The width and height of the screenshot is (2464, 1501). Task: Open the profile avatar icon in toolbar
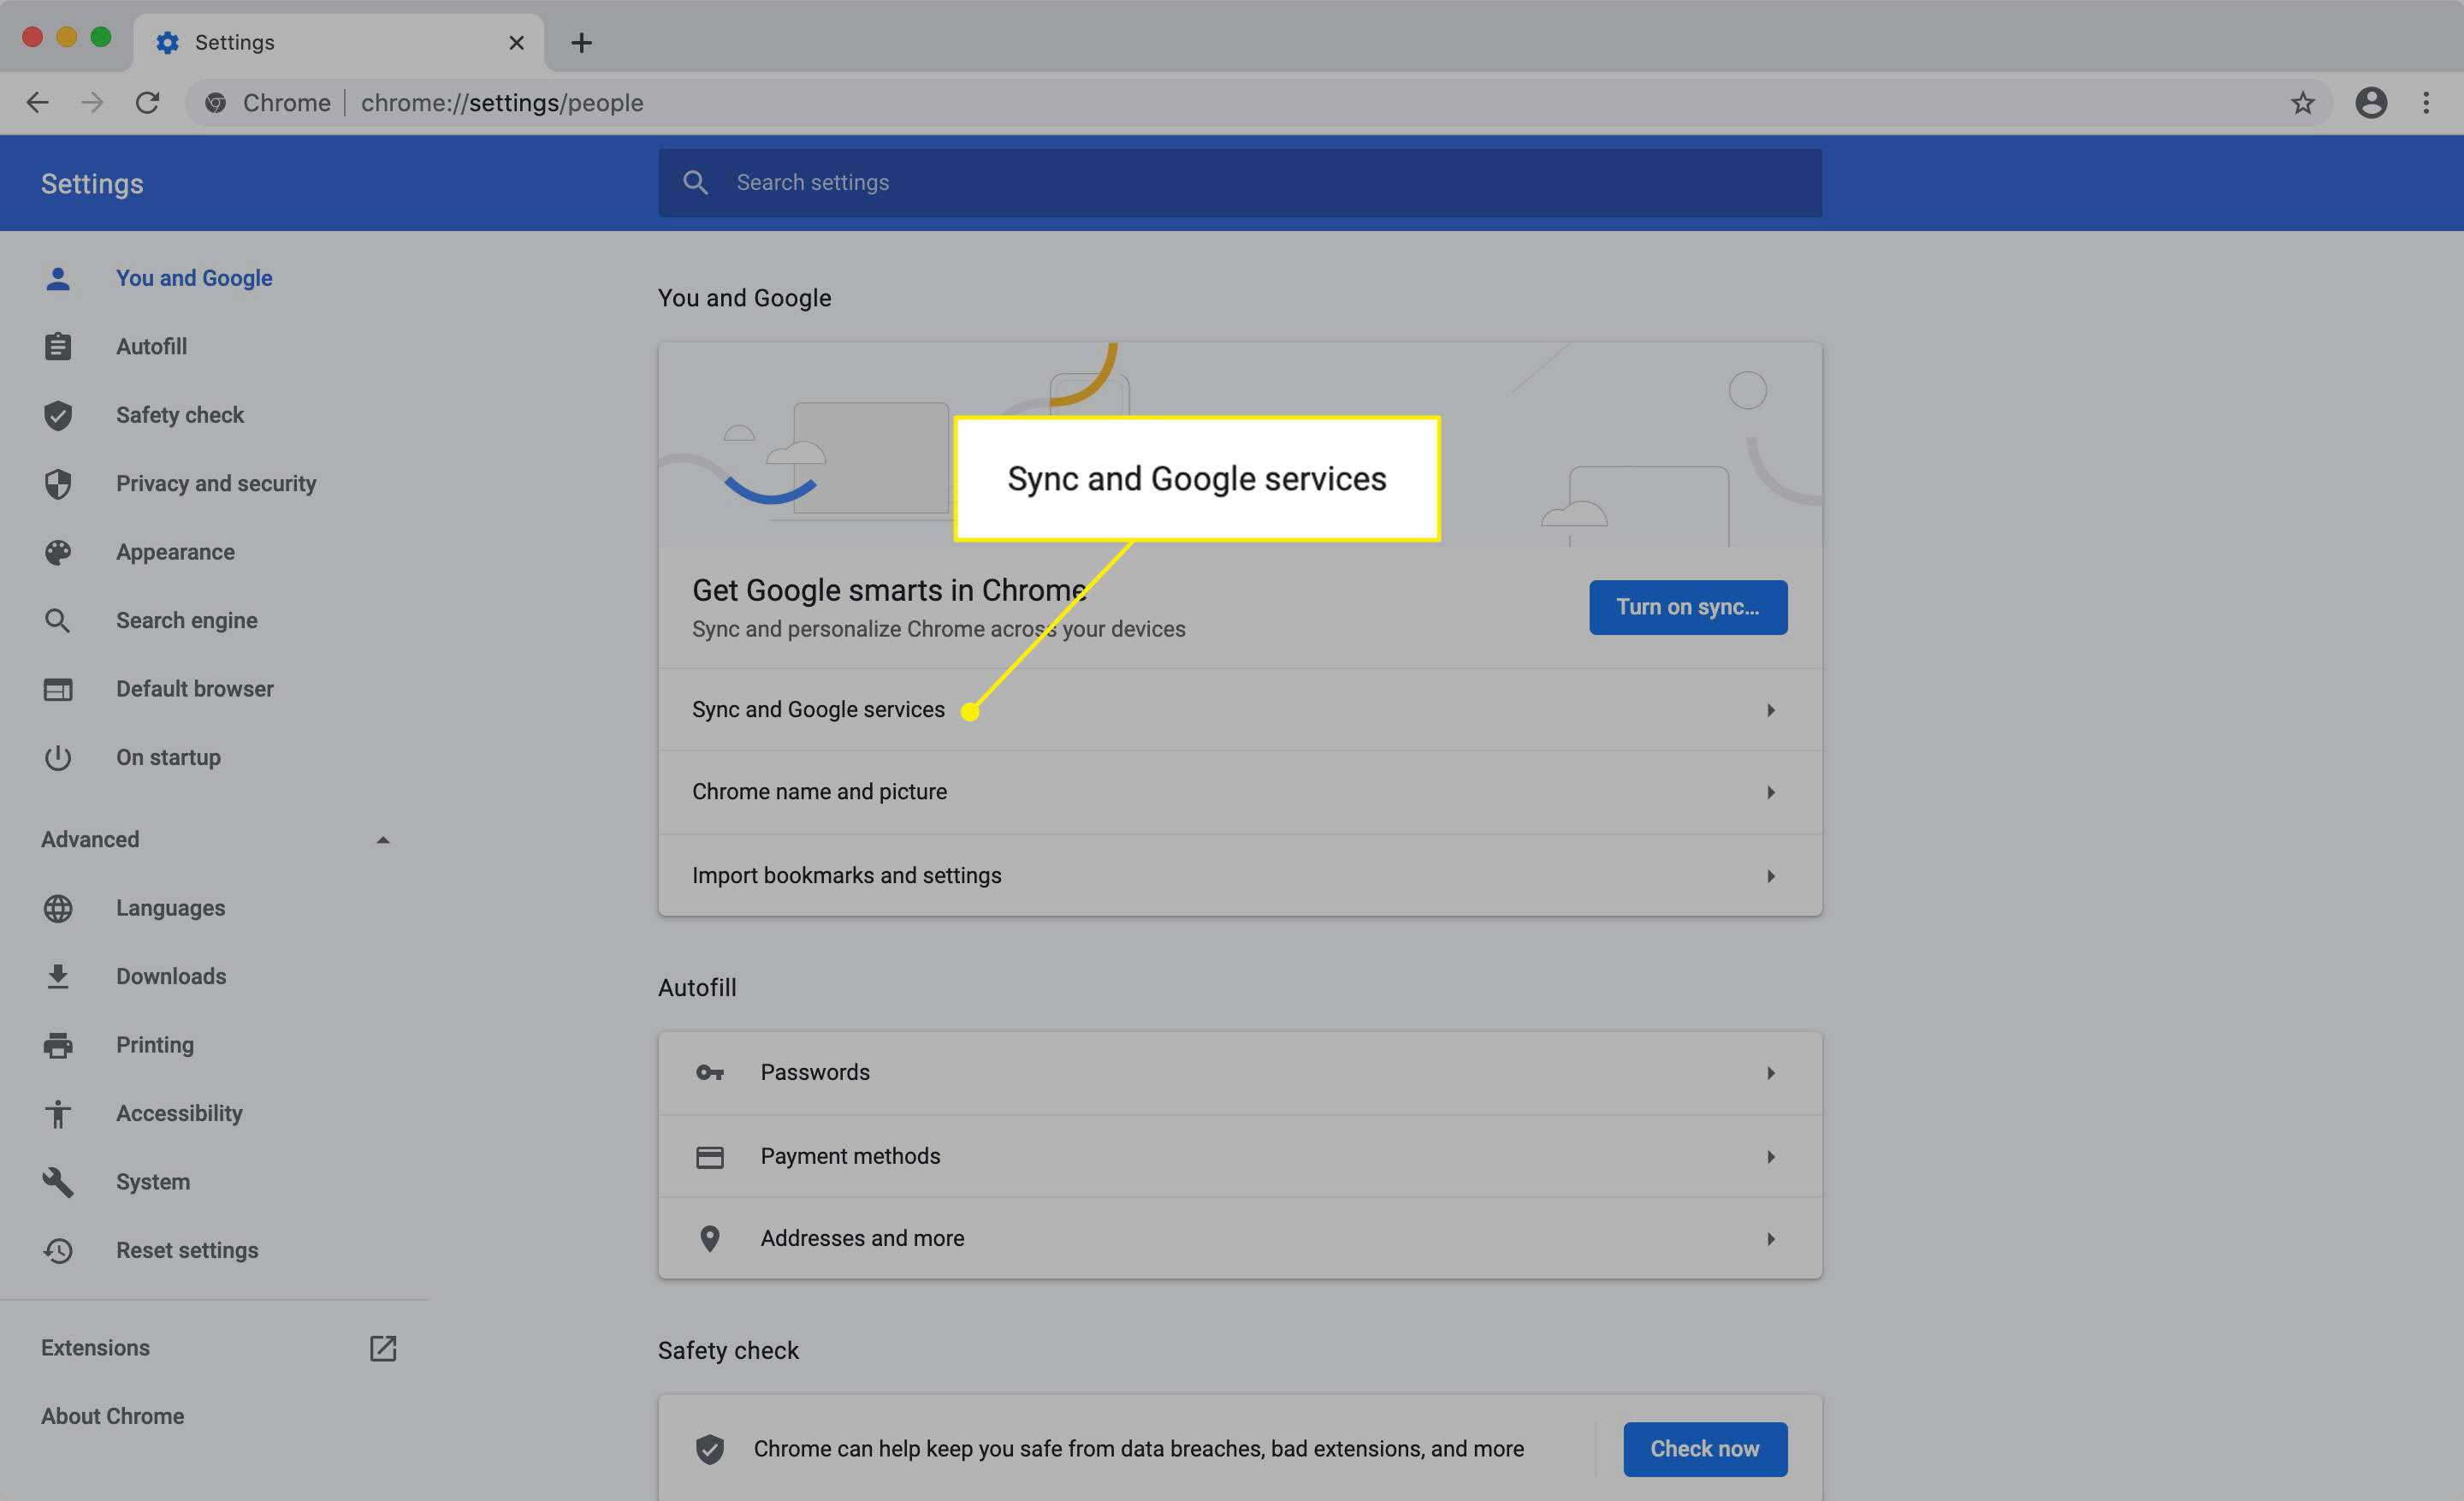pyautogui.click(x=2371, y=102)
